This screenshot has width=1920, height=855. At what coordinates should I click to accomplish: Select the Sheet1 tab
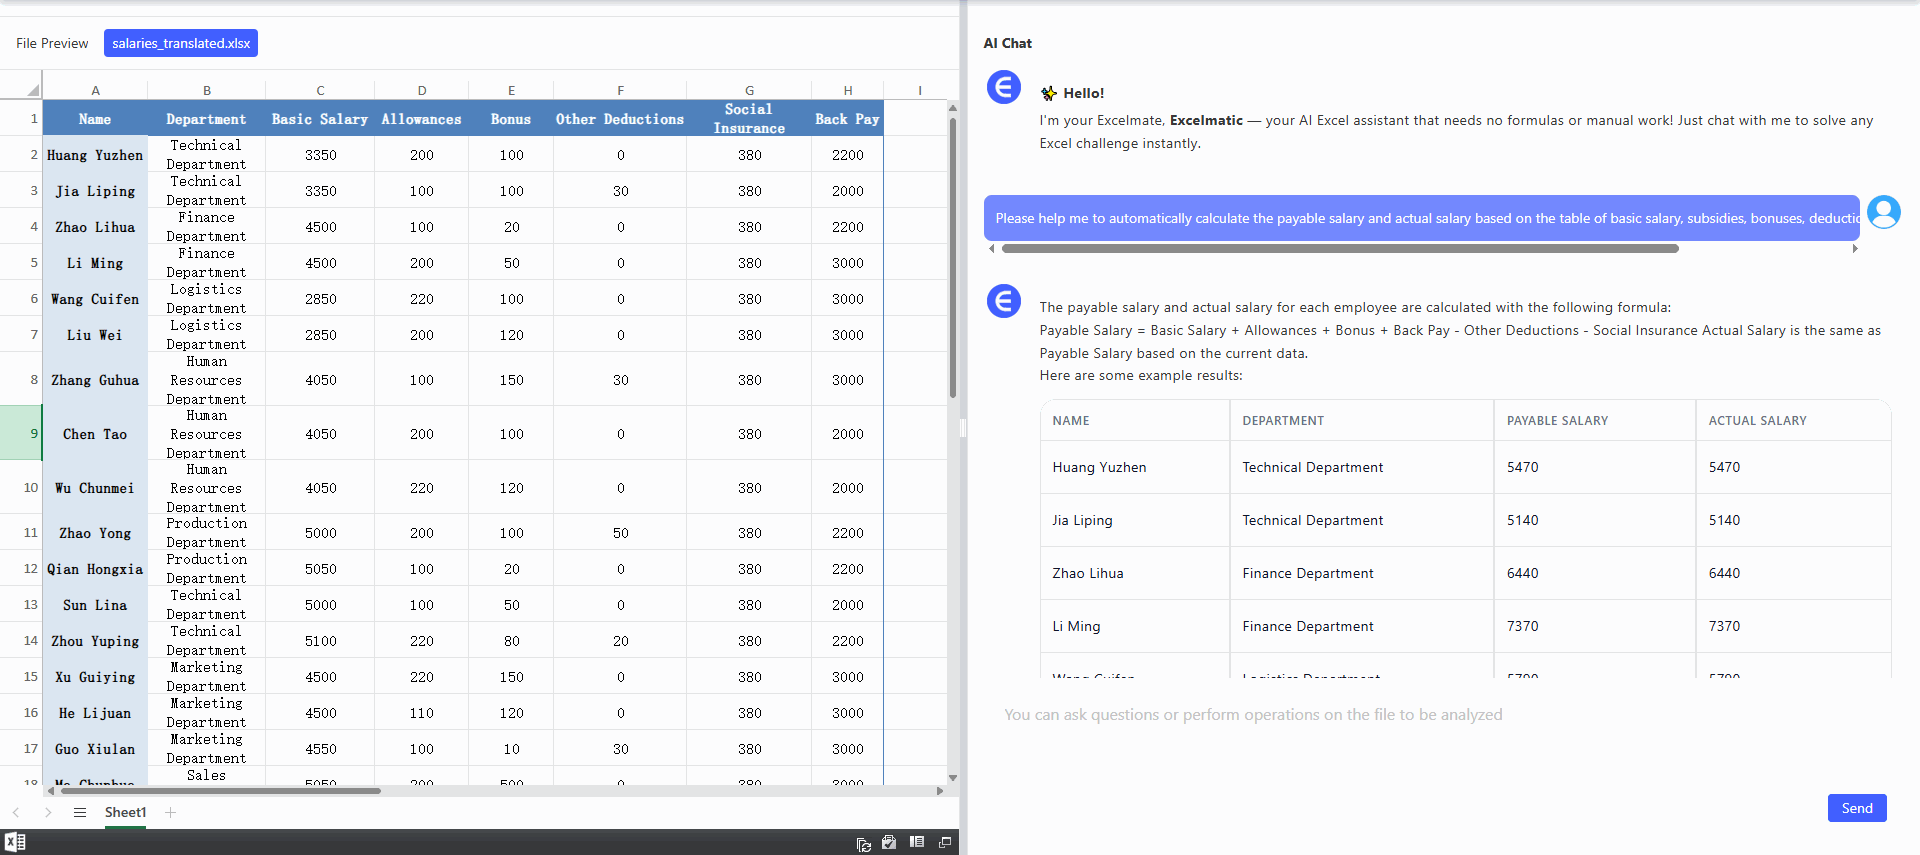[x=125, y=812]
